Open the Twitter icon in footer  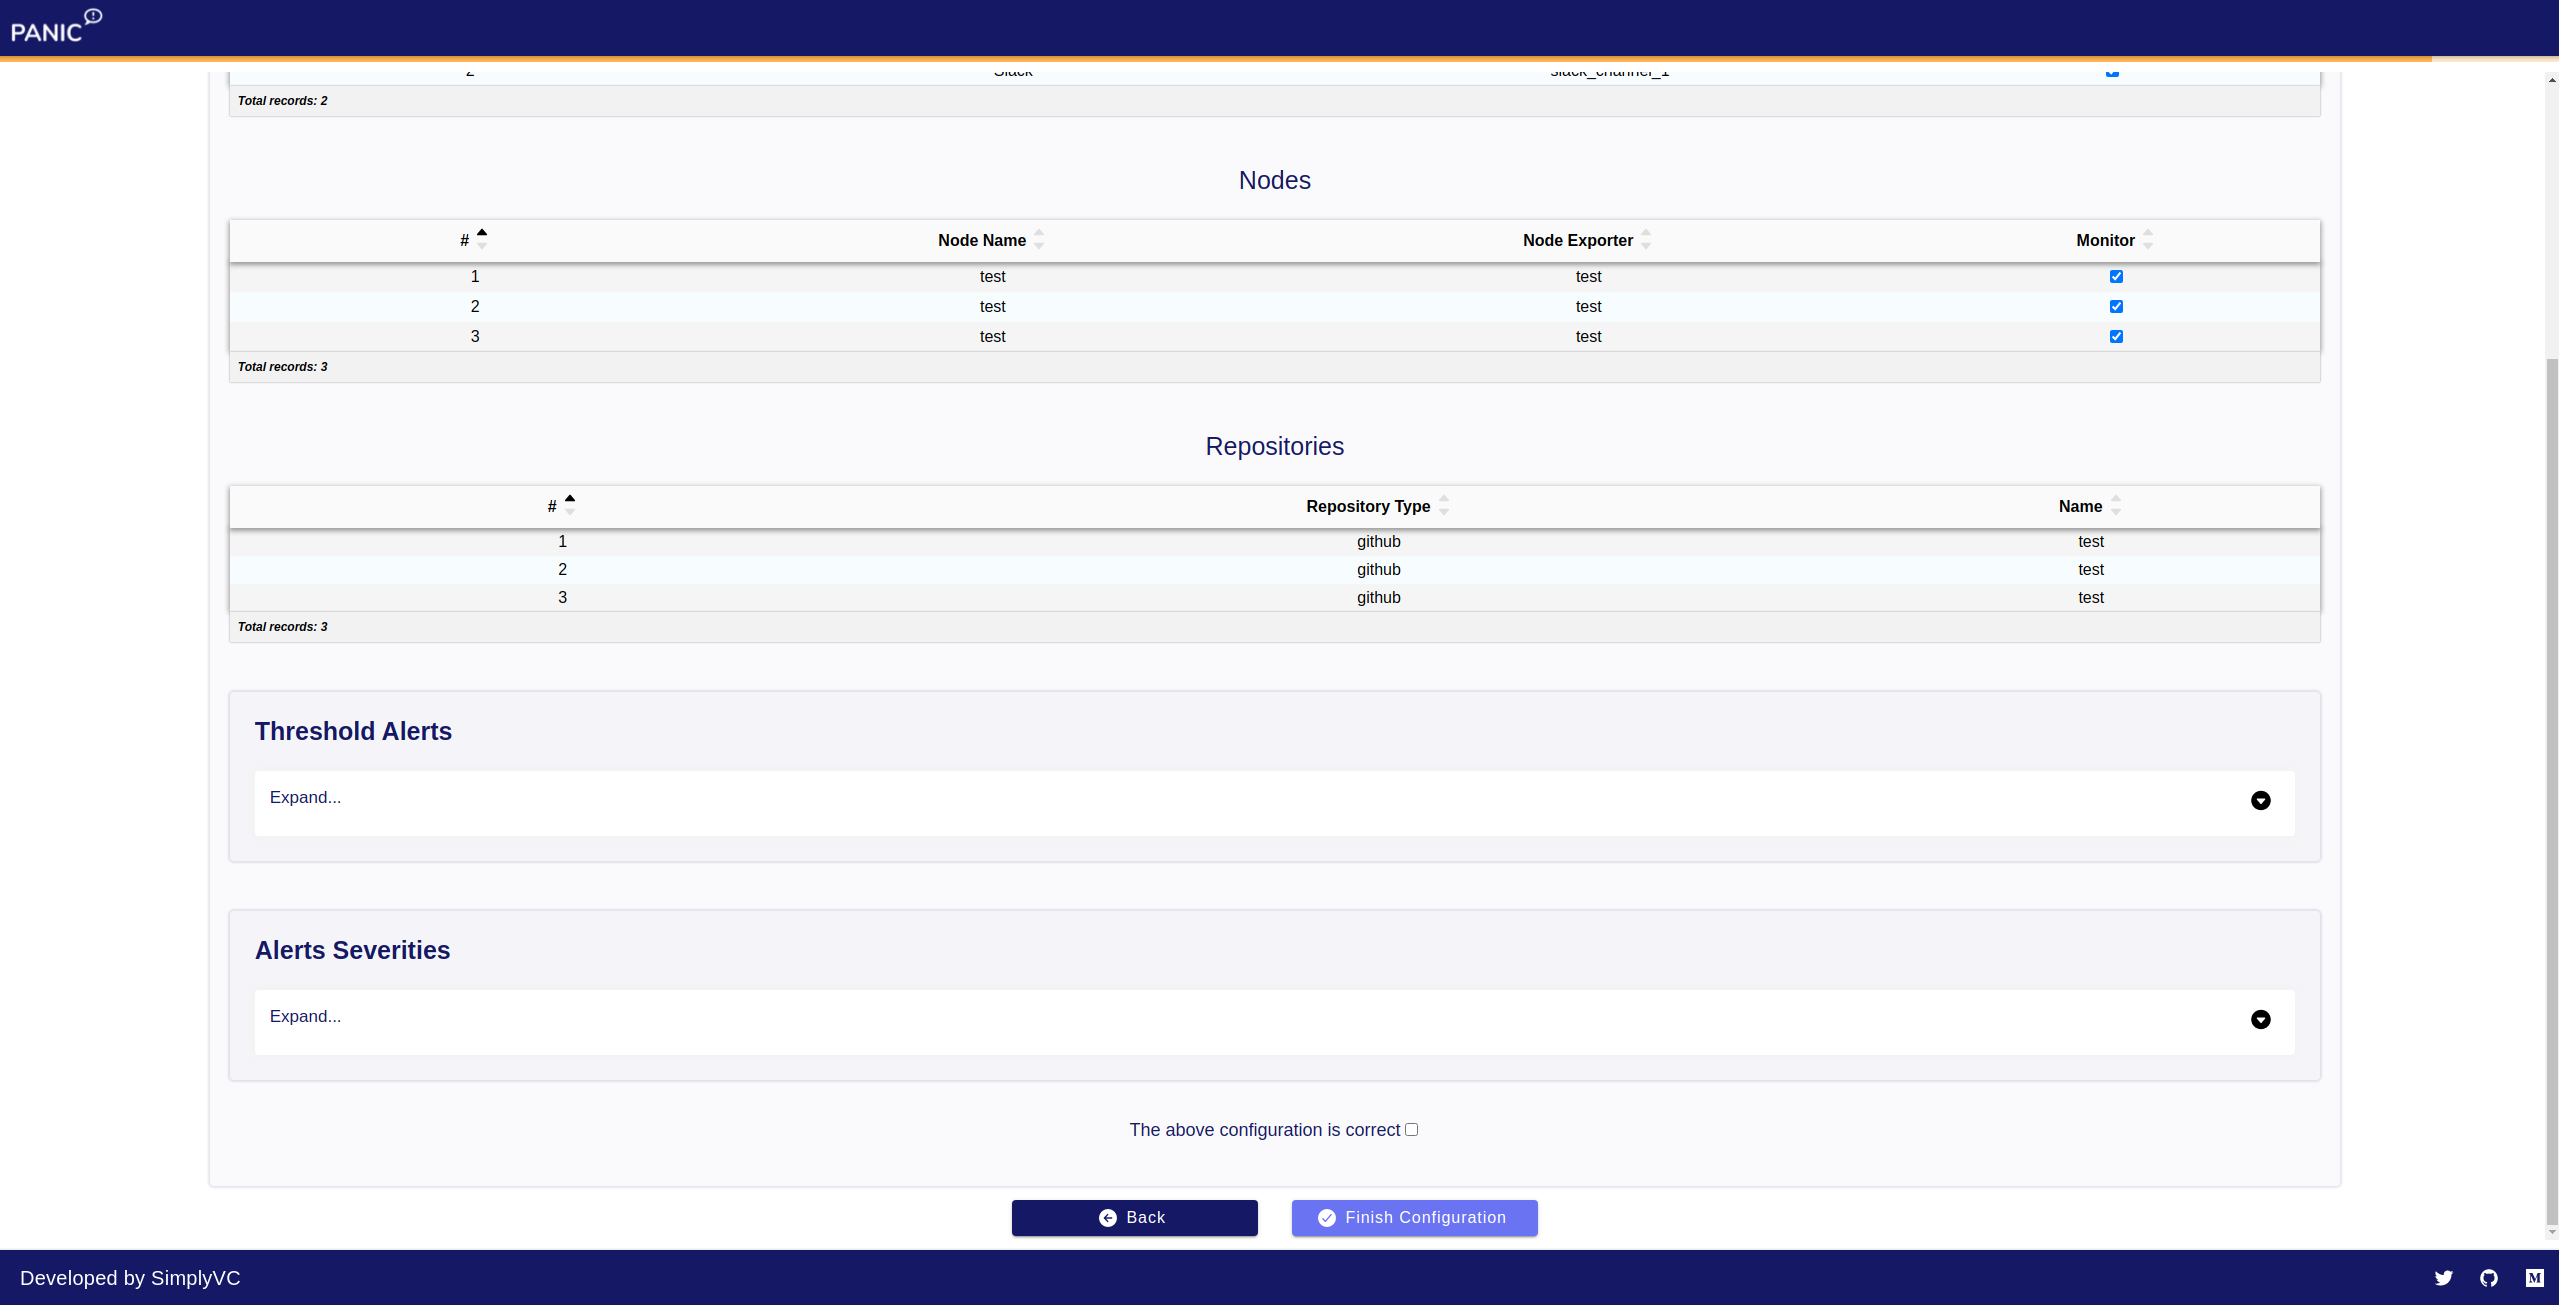pos(2443,1278)
